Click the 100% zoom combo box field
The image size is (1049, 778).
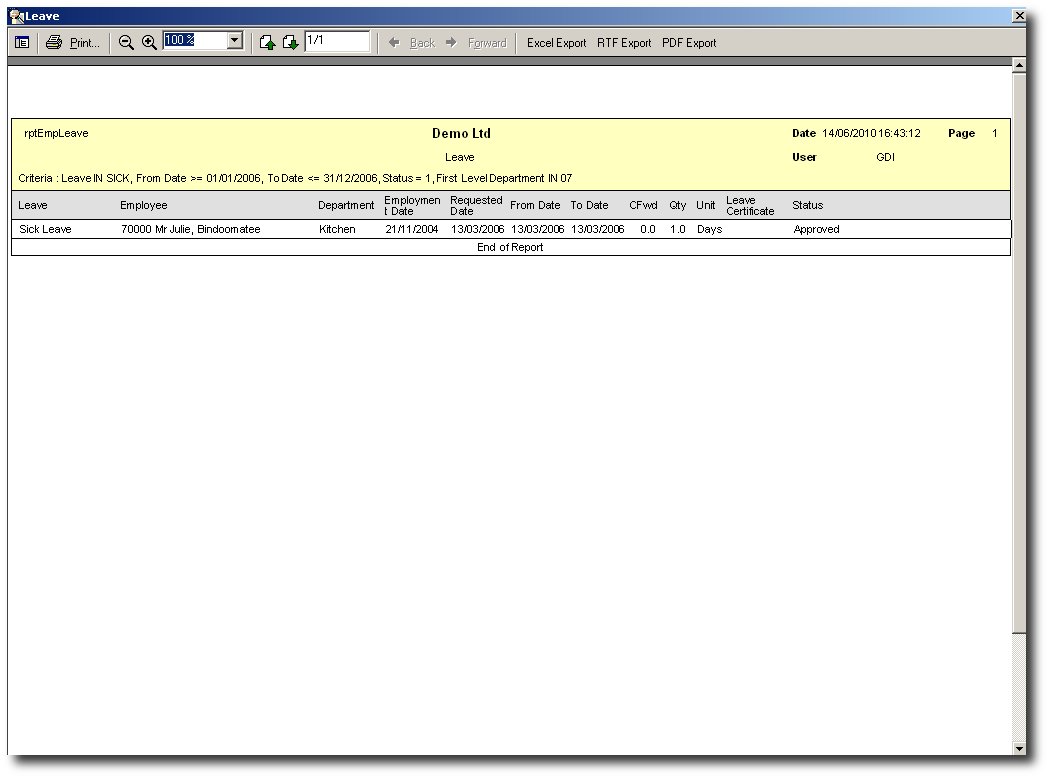coord(194,41)
